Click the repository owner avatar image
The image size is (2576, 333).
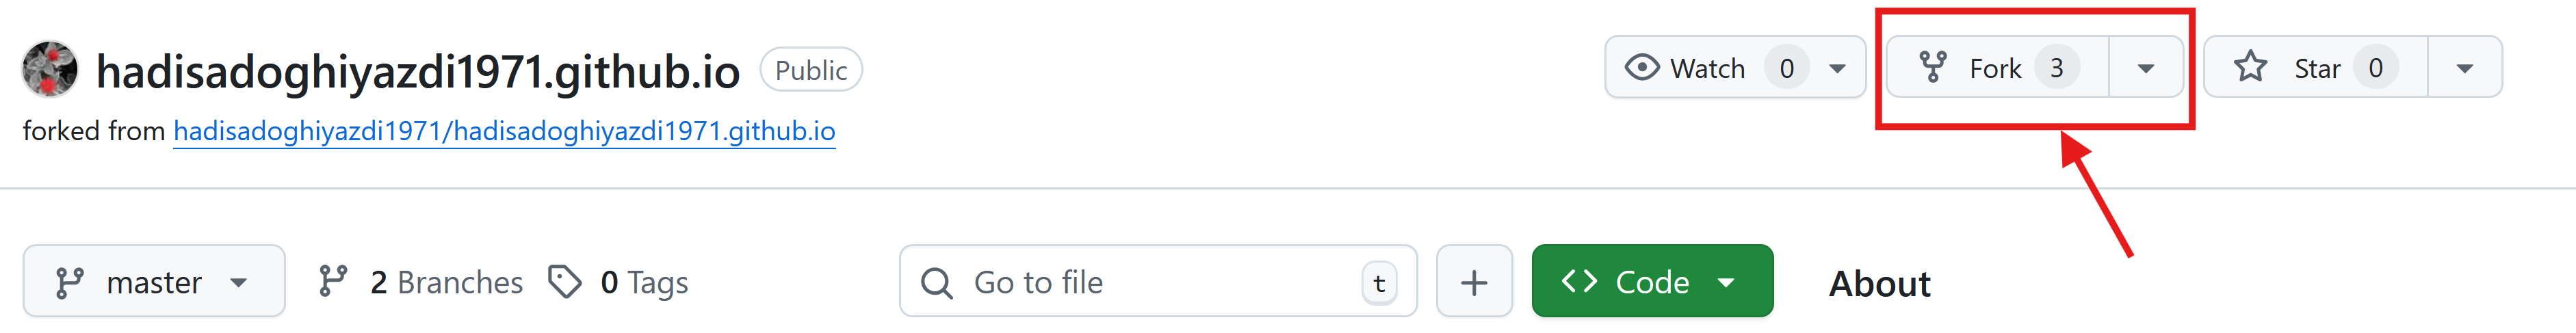click(49, 69)
